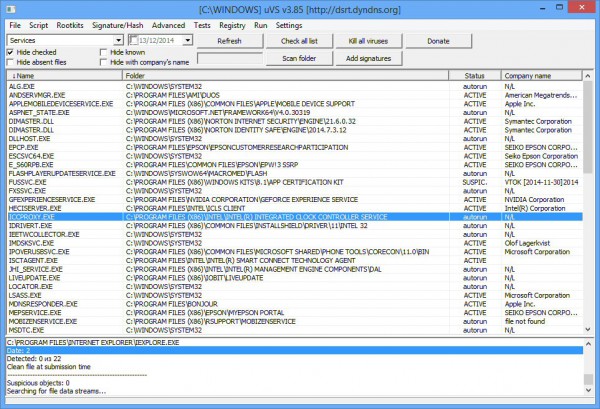Viewport: 600px width, 409px height.
Task: Sort by the Folder column header
Action: (285, 76)
